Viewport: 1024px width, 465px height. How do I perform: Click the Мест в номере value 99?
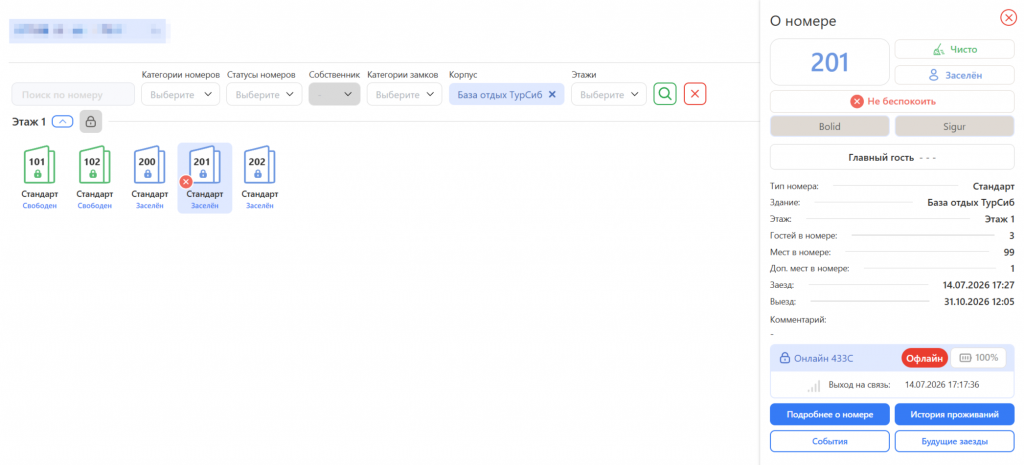click(1009, 252)
